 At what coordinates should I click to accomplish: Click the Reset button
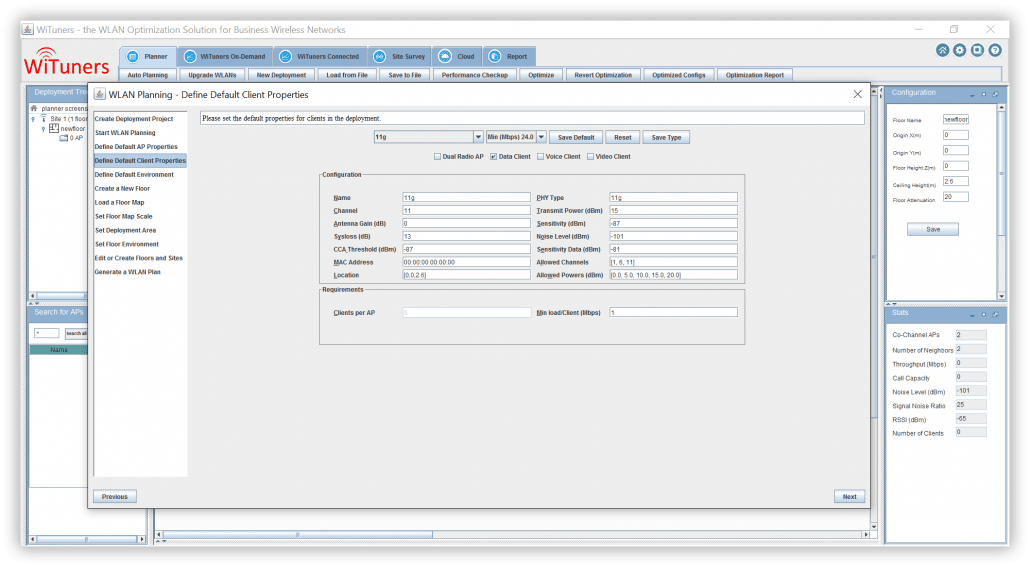pyautogui.click(x=623, y=137)
